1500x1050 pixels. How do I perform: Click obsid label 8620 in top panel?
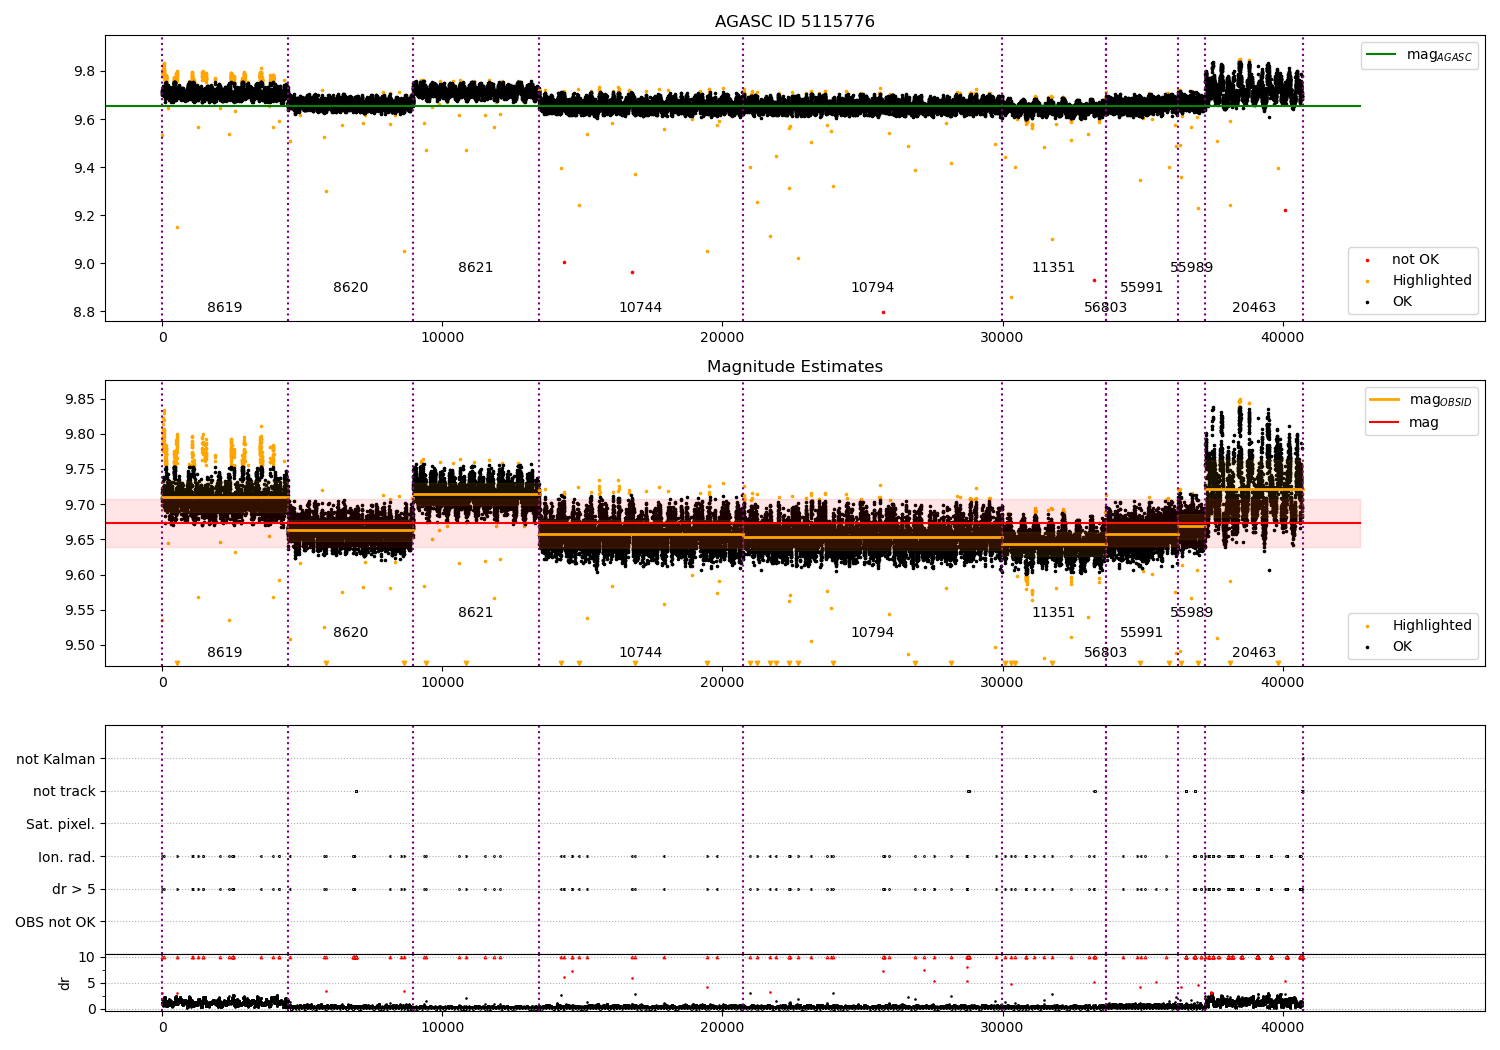[351, 288]
